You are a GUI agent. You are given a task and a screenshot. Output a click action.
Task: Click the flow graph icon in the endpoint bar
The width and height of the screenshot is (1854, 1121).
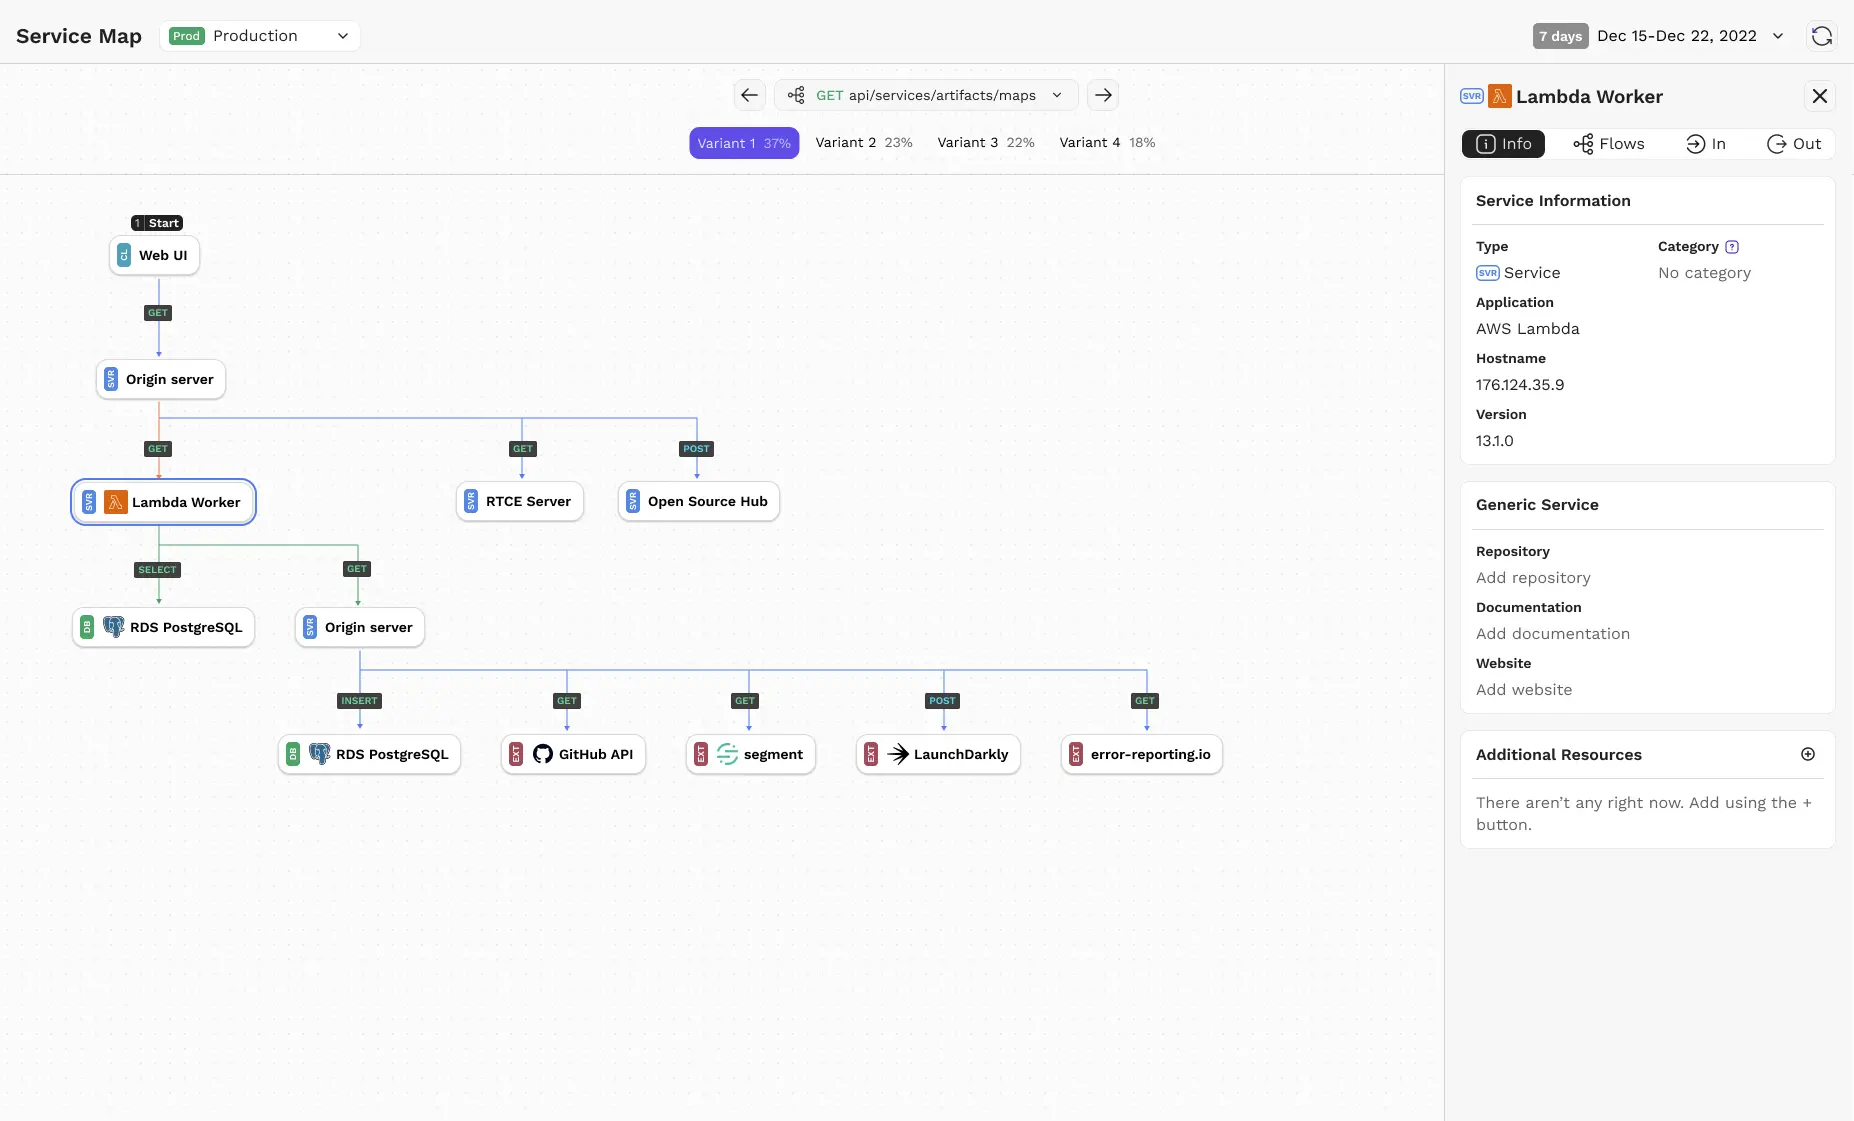tap(795, 95)
